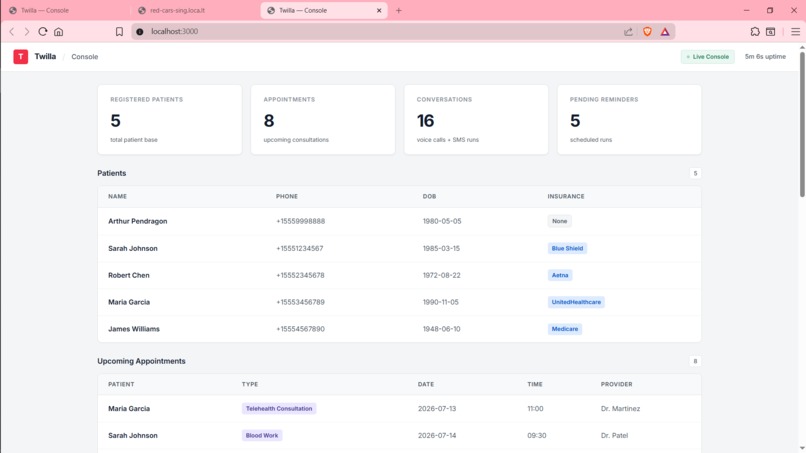Click phone number +15551234567

[x=300, y=248]
